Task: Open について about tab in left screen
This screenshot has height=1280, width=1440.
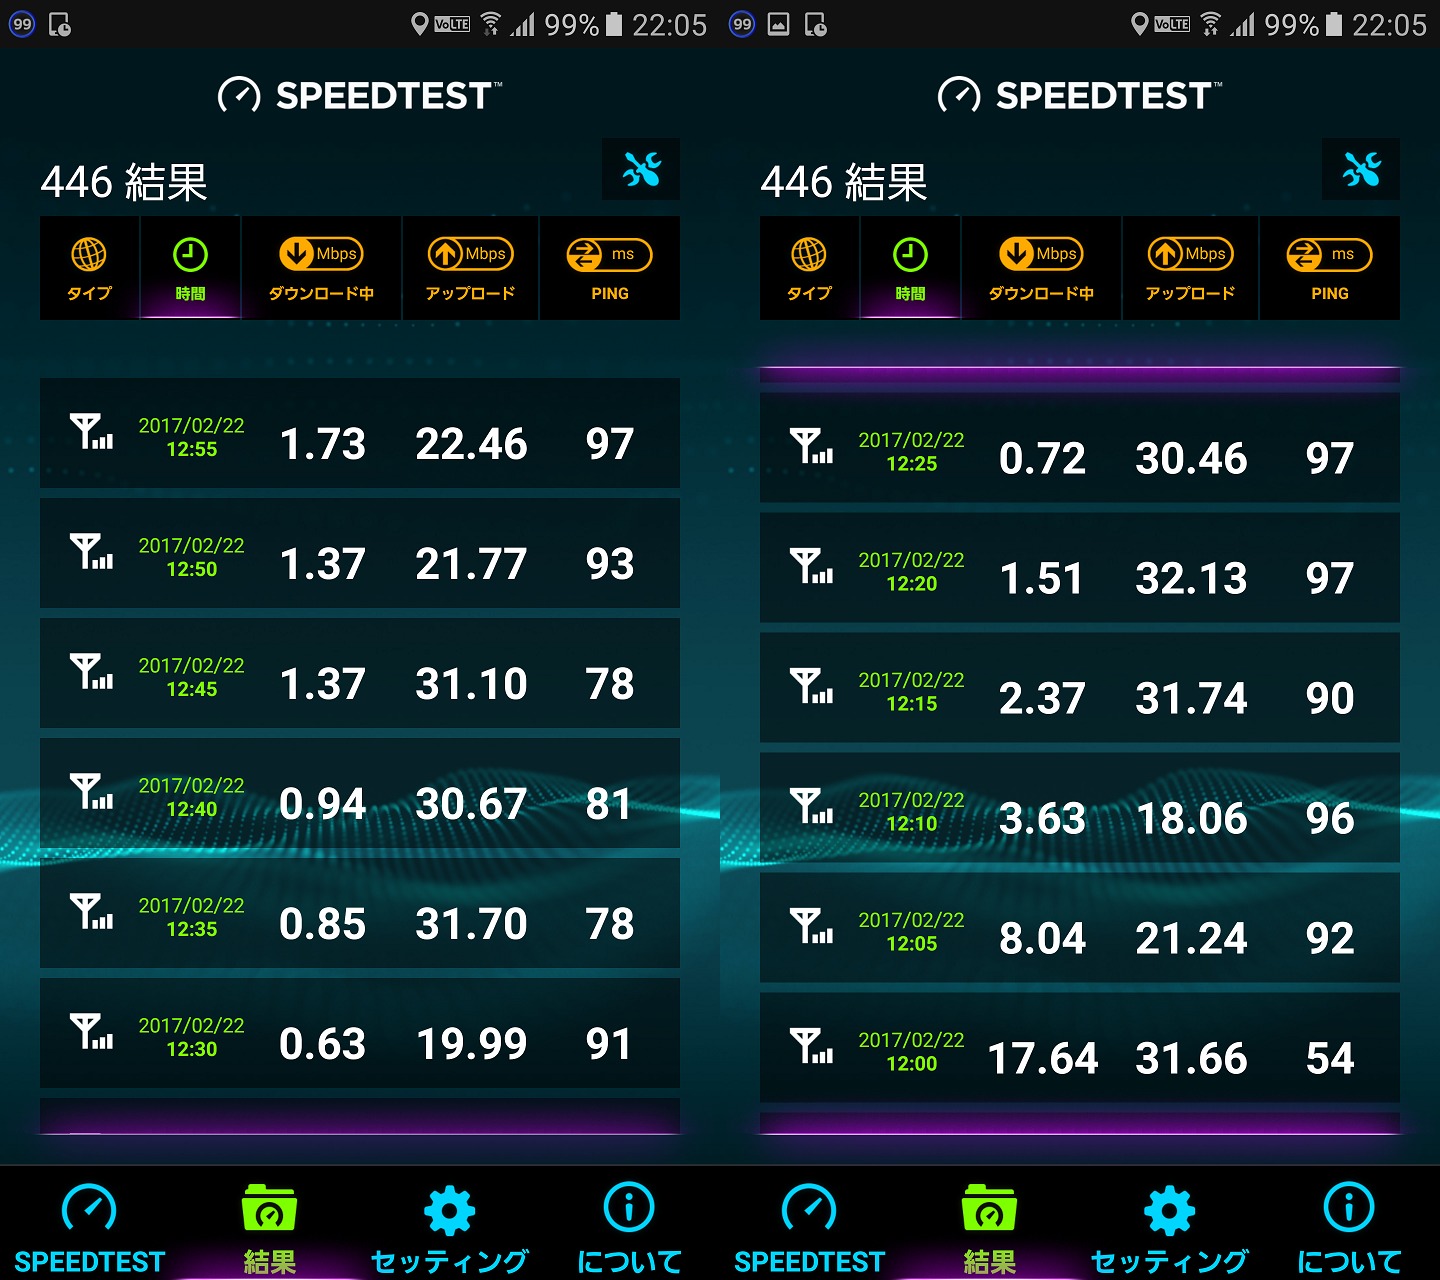Action: point(630,1229)
